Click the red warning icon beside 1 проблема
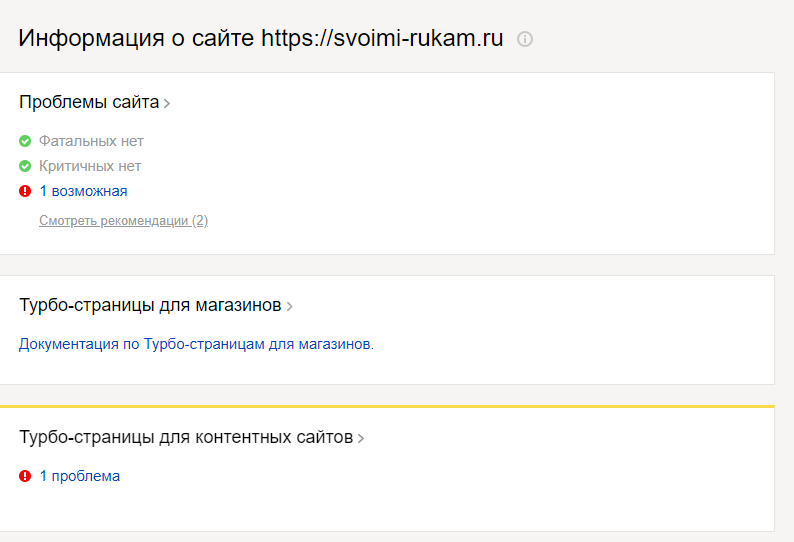The height and width of the screenshot is (542, 794). click(x=25, y=476)
